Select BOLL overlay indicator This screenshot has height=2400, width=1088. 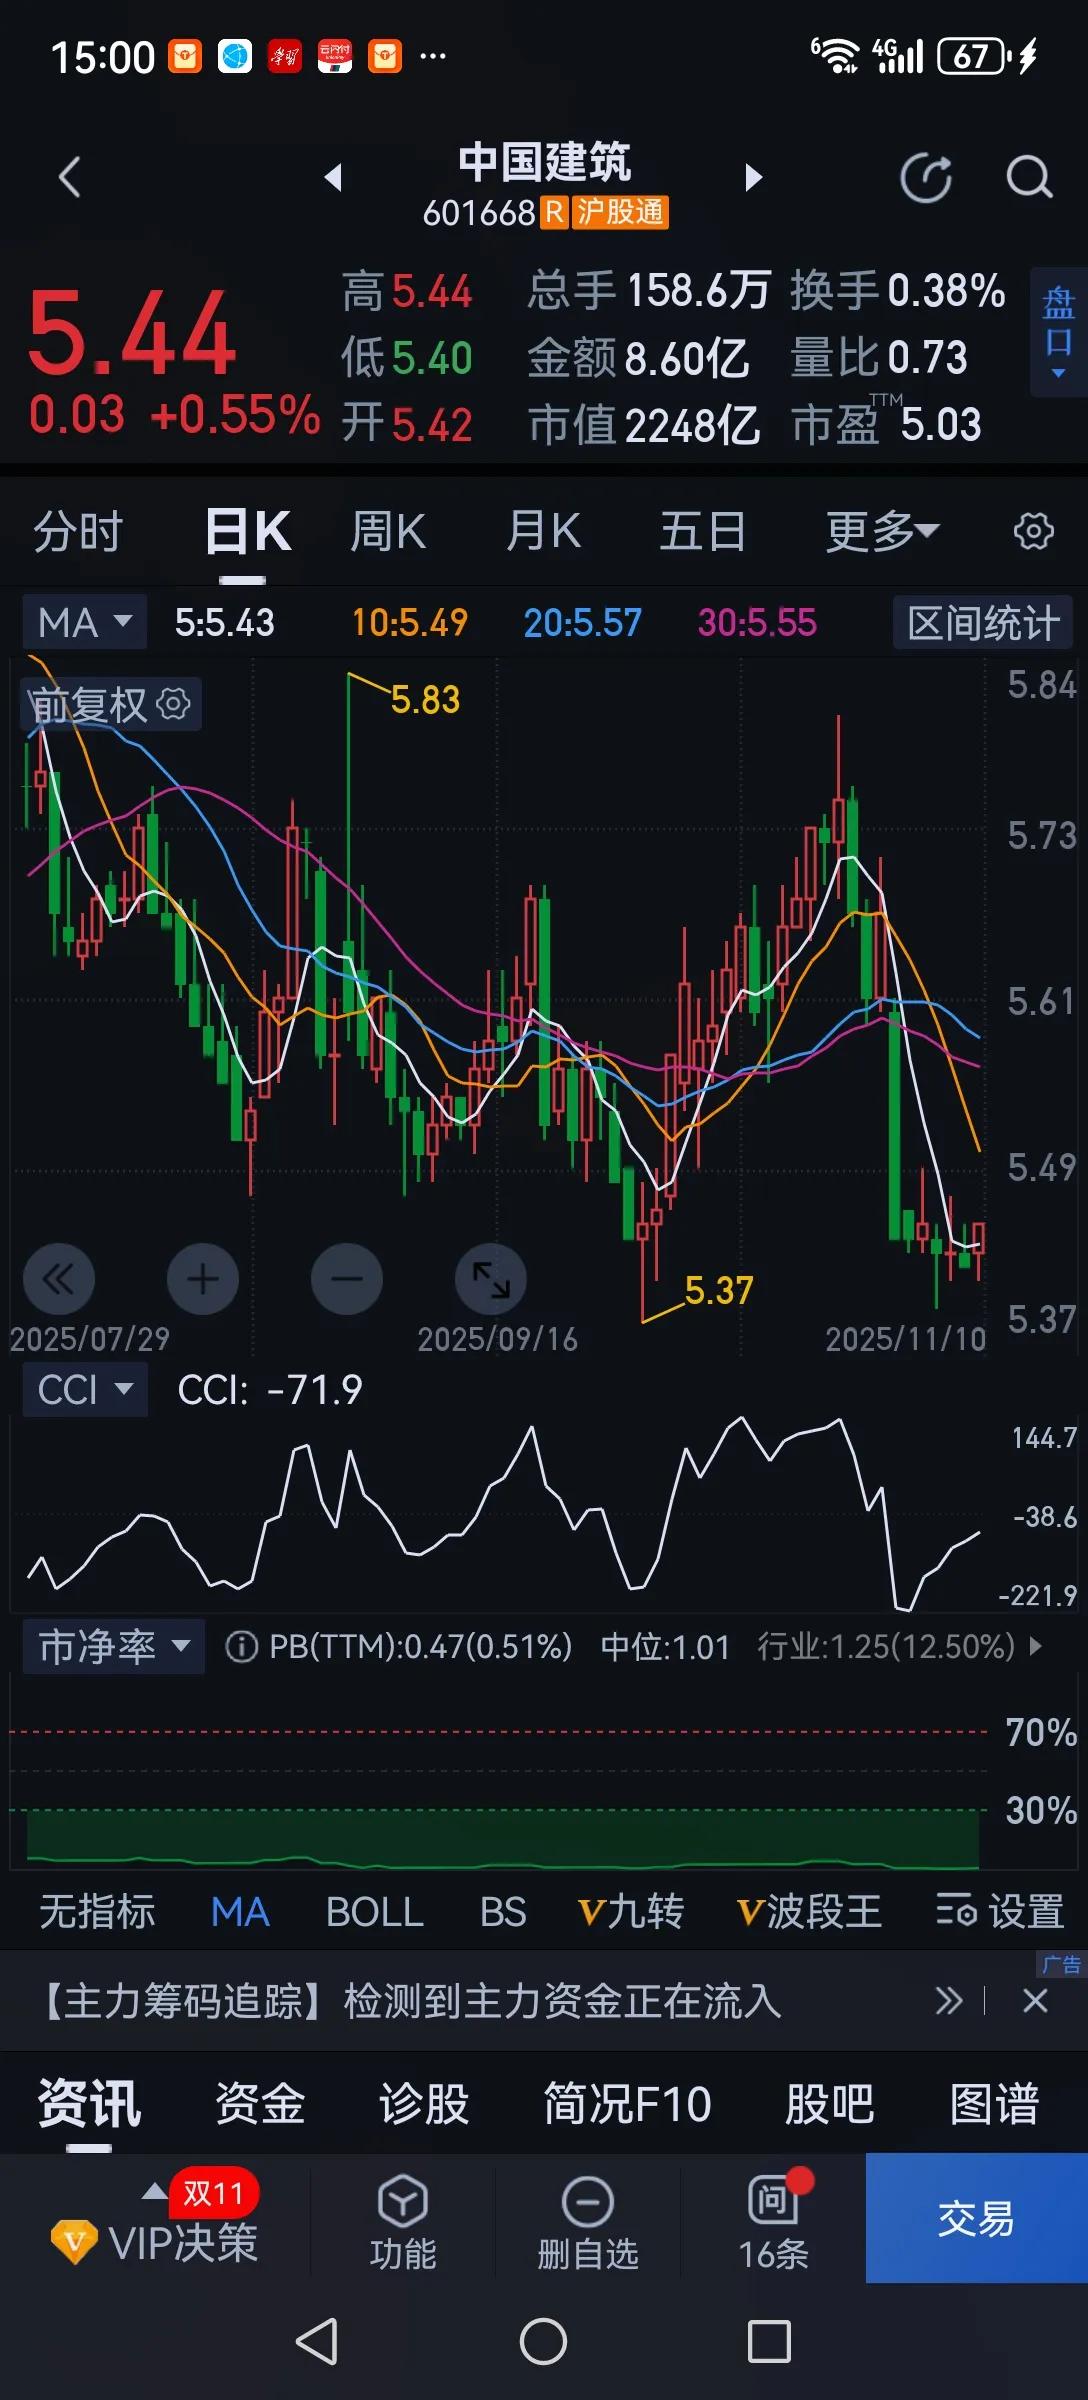(375, 1911)
